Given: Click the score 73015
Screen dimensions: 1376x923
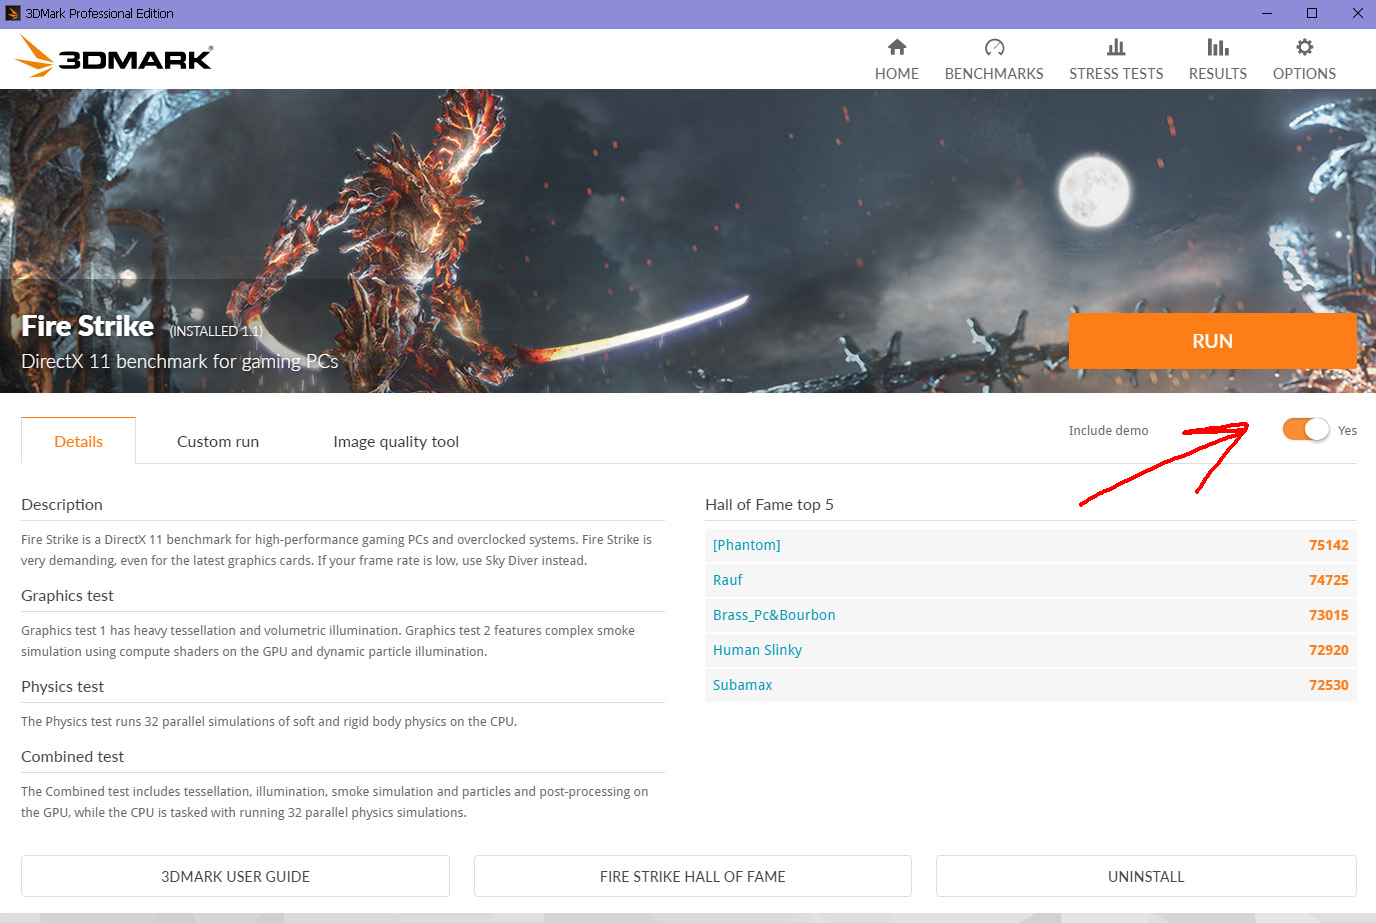Looking at the screenshot, I should 1329,615.
